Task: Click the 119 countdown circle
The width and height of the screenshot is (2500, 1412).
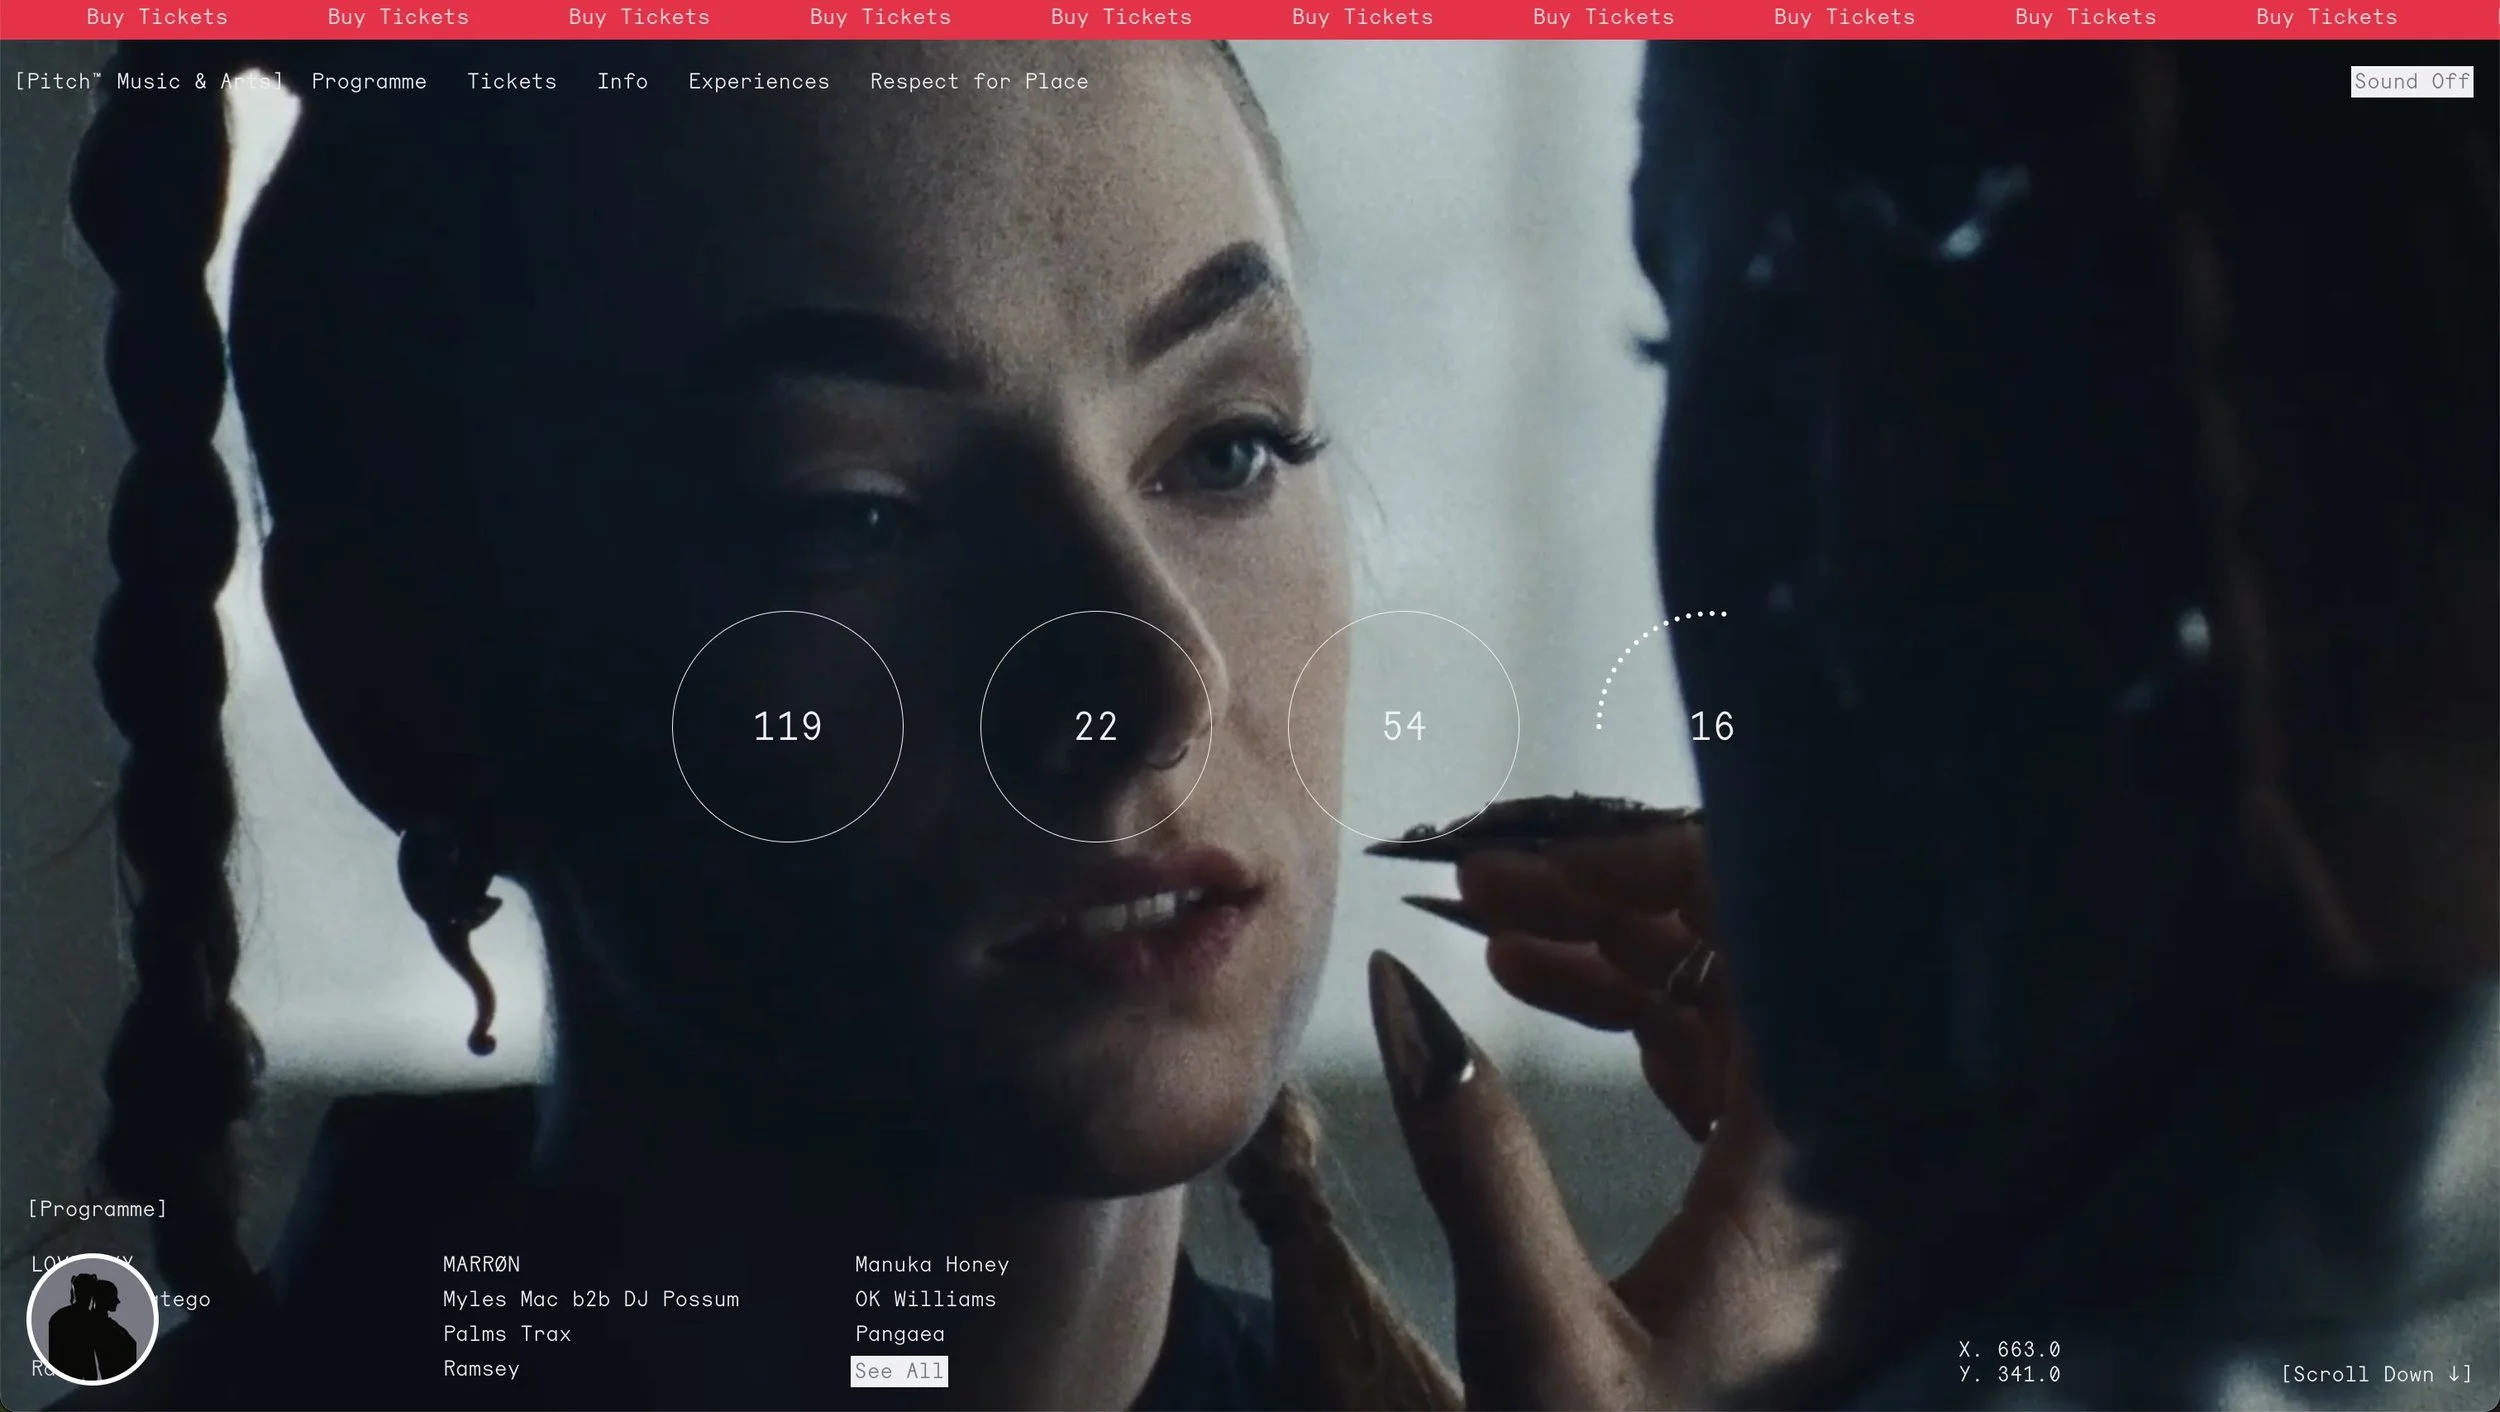Action: (787, 726)
